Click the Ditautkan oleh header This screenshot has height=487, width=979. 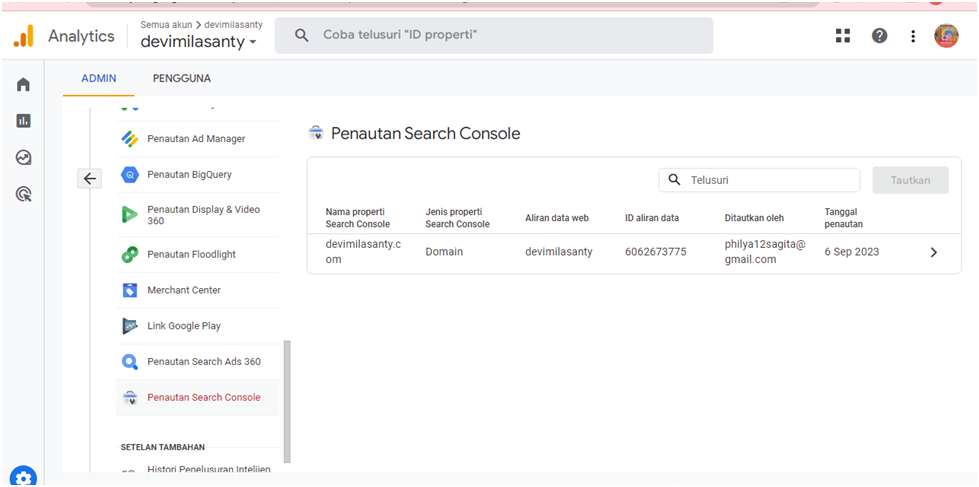(x=754, y=218)
